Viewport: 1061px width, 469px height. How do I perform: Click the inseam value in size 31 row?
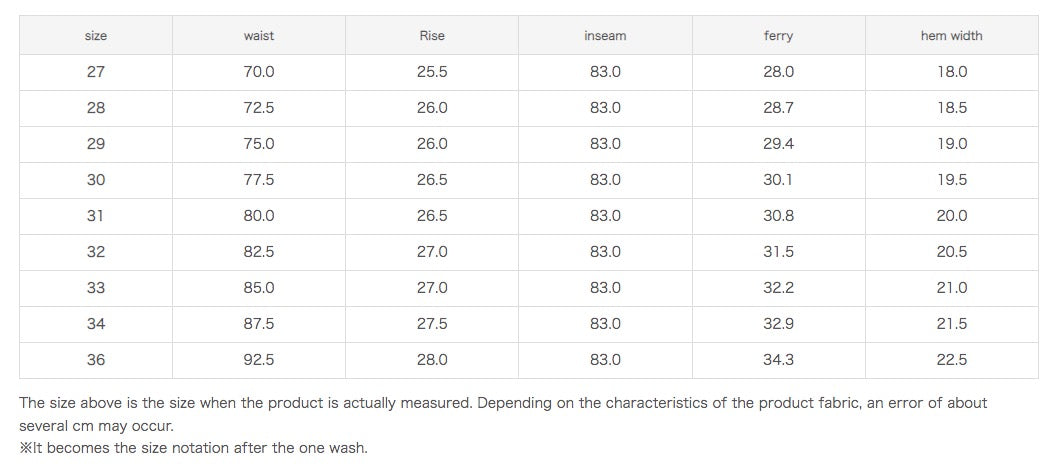(x=605, y=216)
